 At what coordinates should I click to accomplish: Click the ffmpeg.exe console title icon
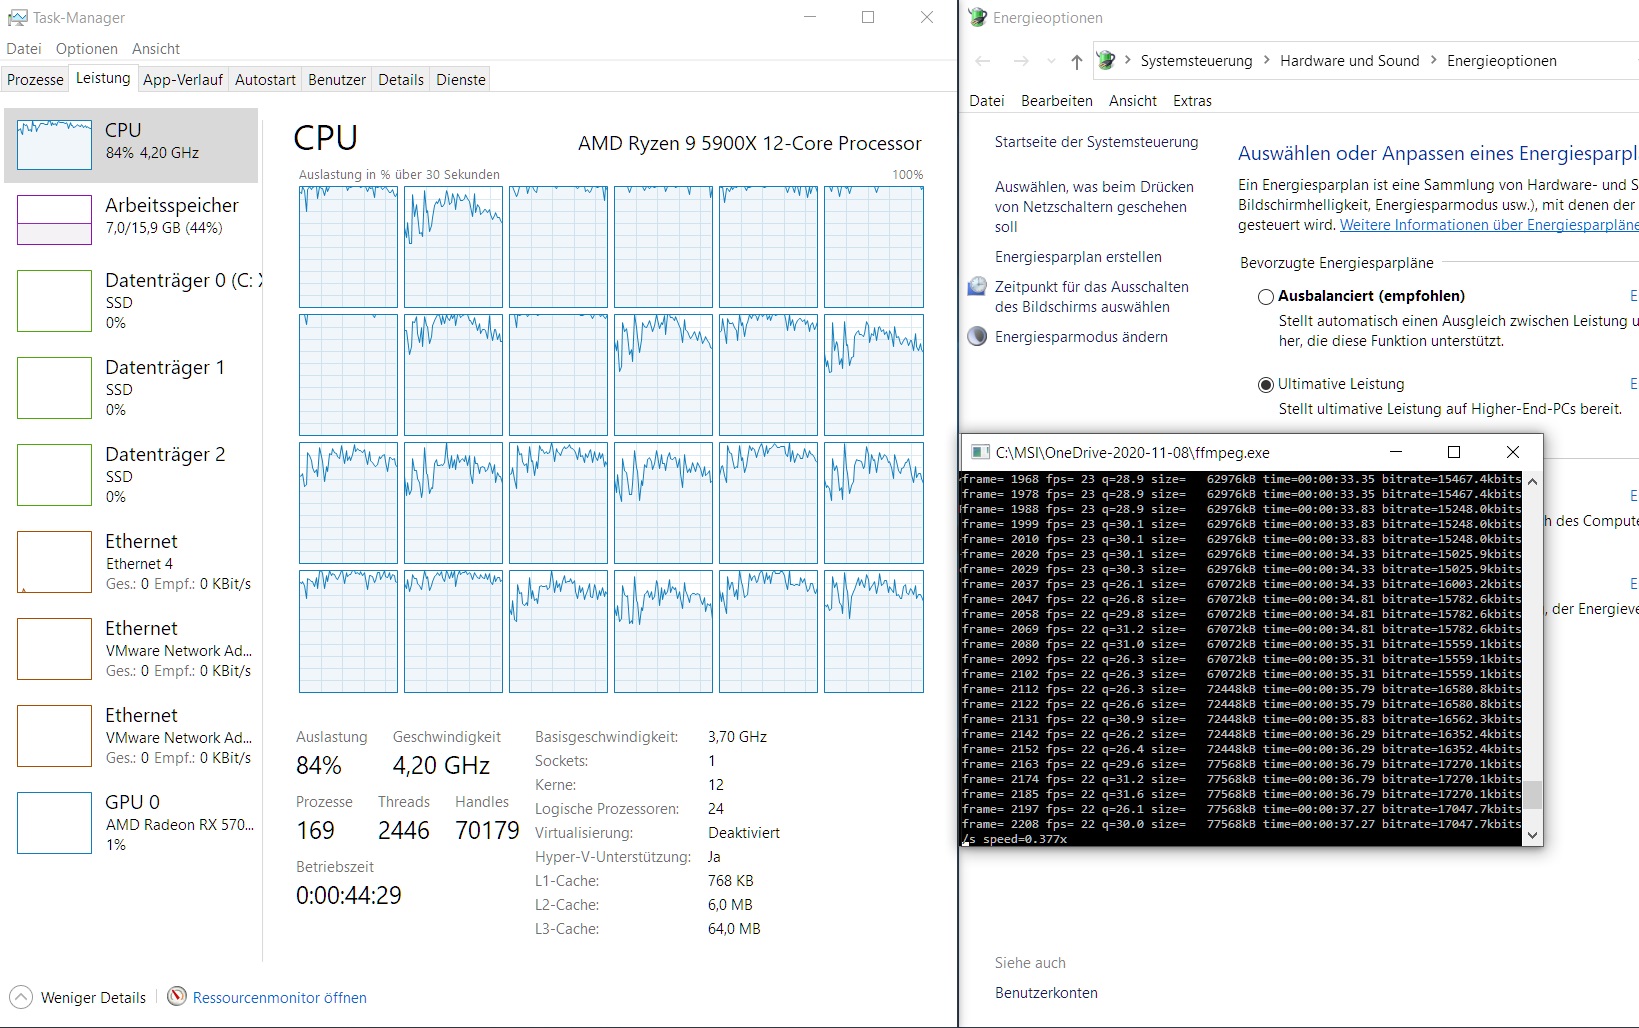[980, 452]
